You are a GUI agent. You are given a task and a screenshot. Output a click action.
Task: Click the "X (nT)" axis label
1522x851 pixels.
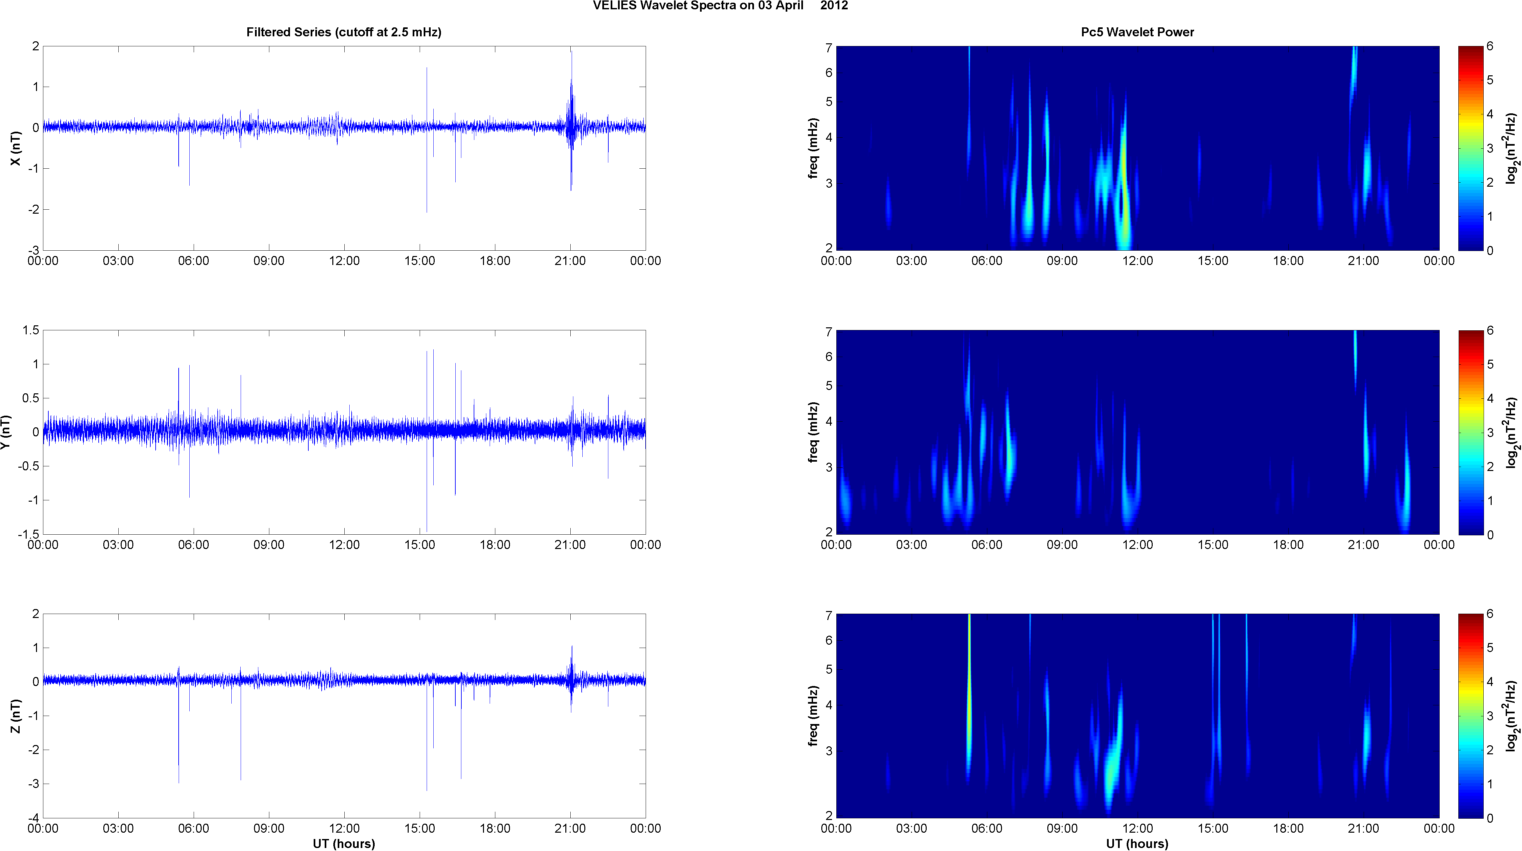15,148
